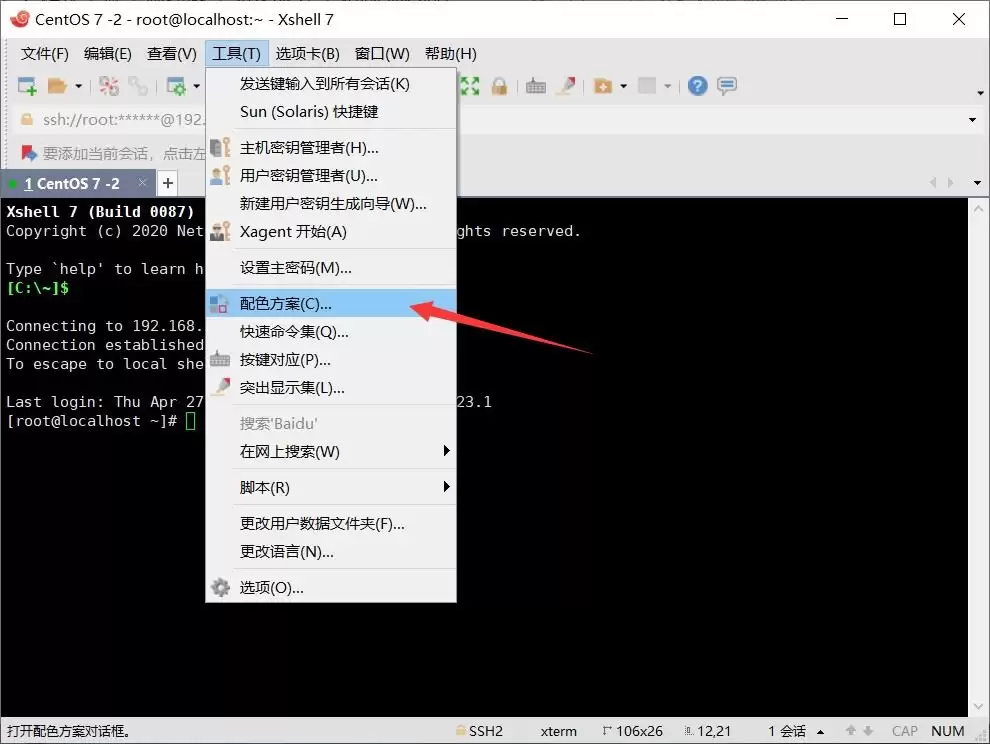
Task: Click the xterm status bar entry
Action: point(558,731)
